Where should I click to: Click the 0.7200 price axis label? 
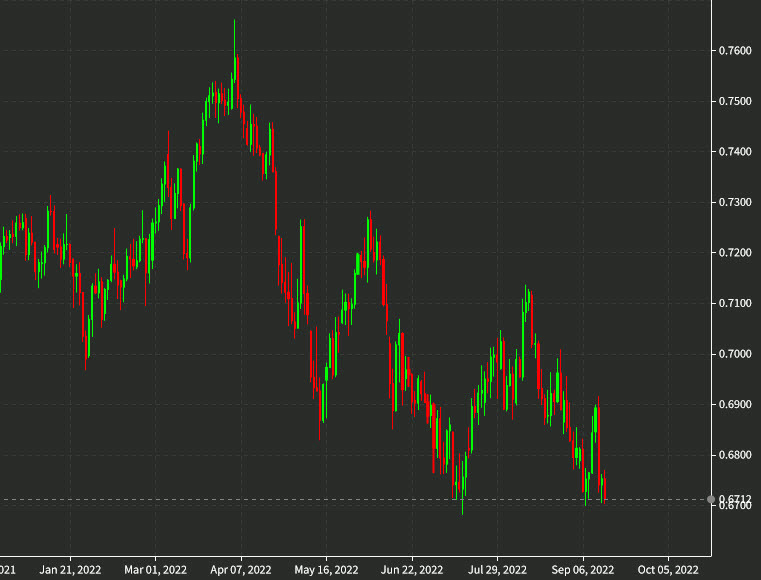point(735,252)
